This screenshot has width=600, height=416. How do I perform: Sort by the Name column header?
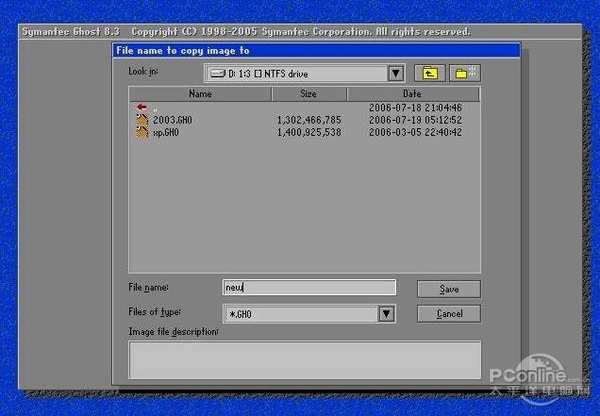[200, 94]
